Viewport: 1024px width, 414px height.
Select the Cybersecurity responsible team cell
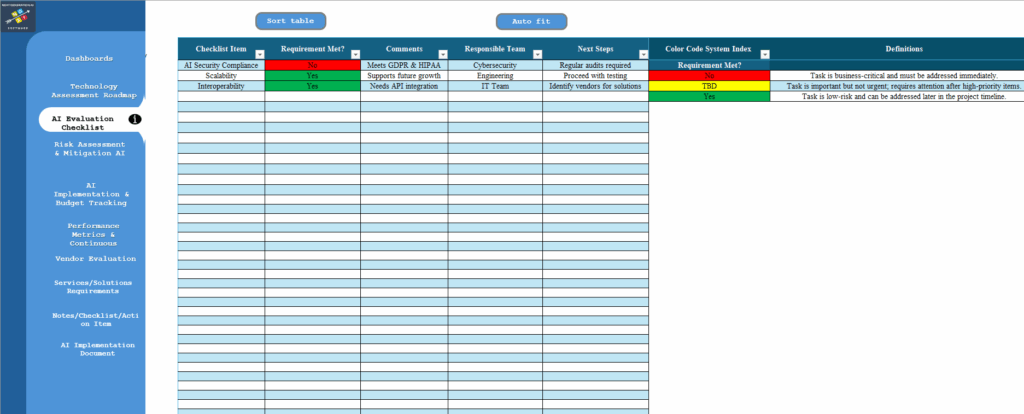(494, 65)
